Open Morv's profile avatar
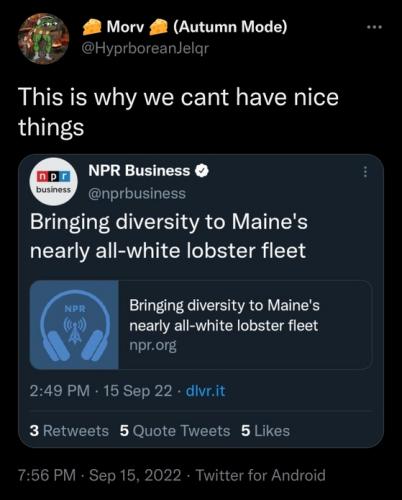The height and width of the screenshot is (500, 402). [x=43, y=38]
